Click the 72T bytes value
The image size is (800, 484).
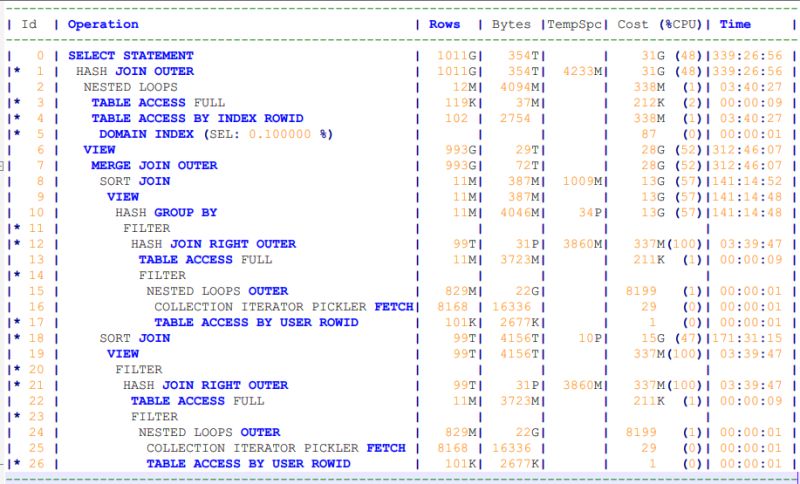tap(527, 166)
